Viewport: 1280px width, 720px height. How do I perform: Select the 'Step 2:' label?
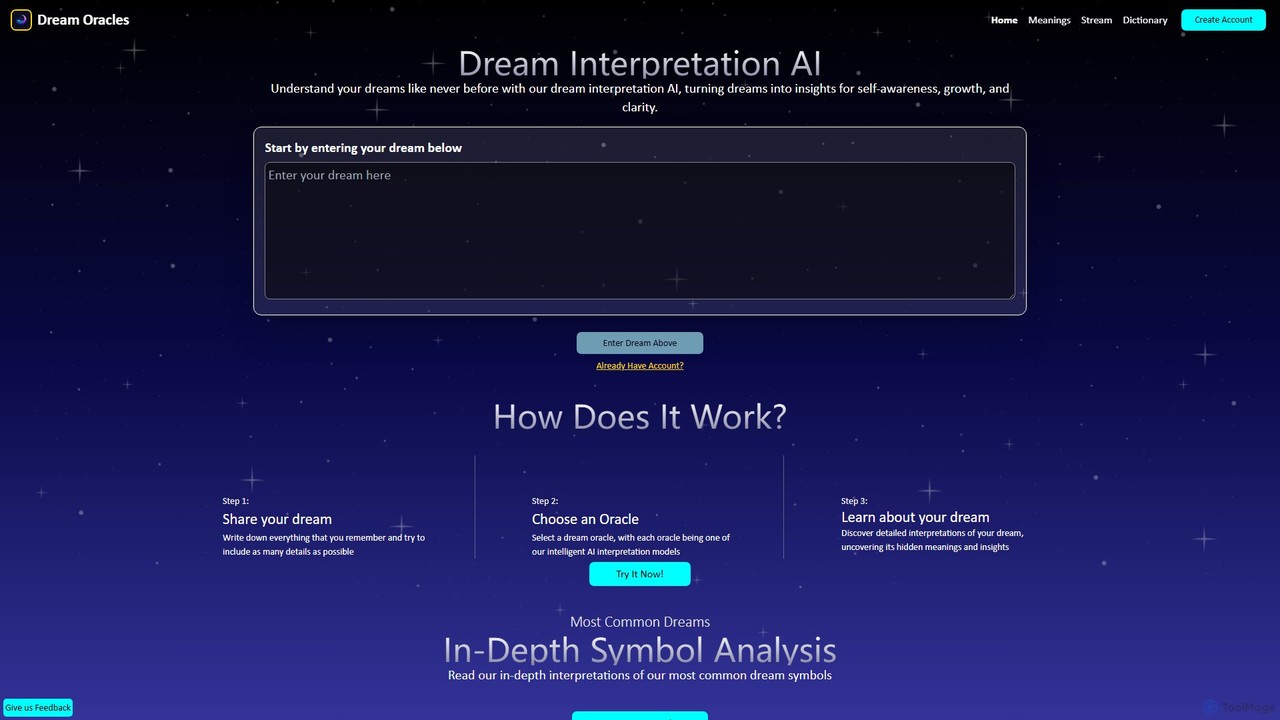[x=545, y=501]
